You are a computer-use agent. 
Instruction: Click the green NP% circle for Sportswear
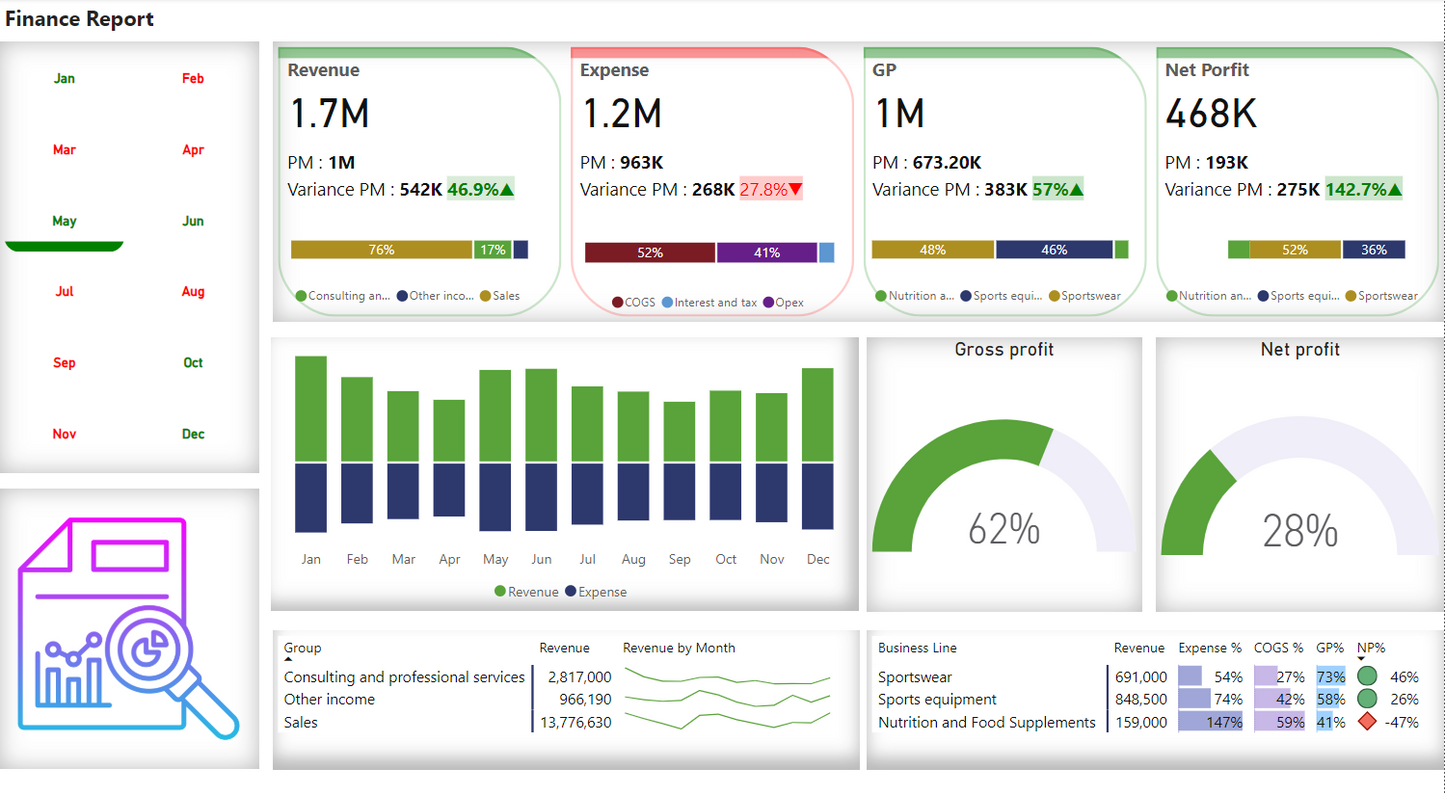click(1367, 677)
